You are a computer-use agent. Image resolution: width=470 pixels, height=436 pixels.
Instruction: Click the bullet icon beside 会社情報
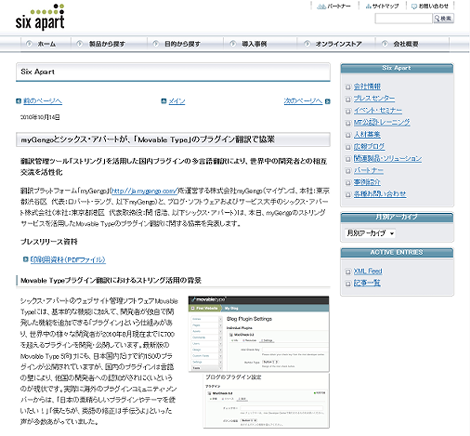(348, 87)
